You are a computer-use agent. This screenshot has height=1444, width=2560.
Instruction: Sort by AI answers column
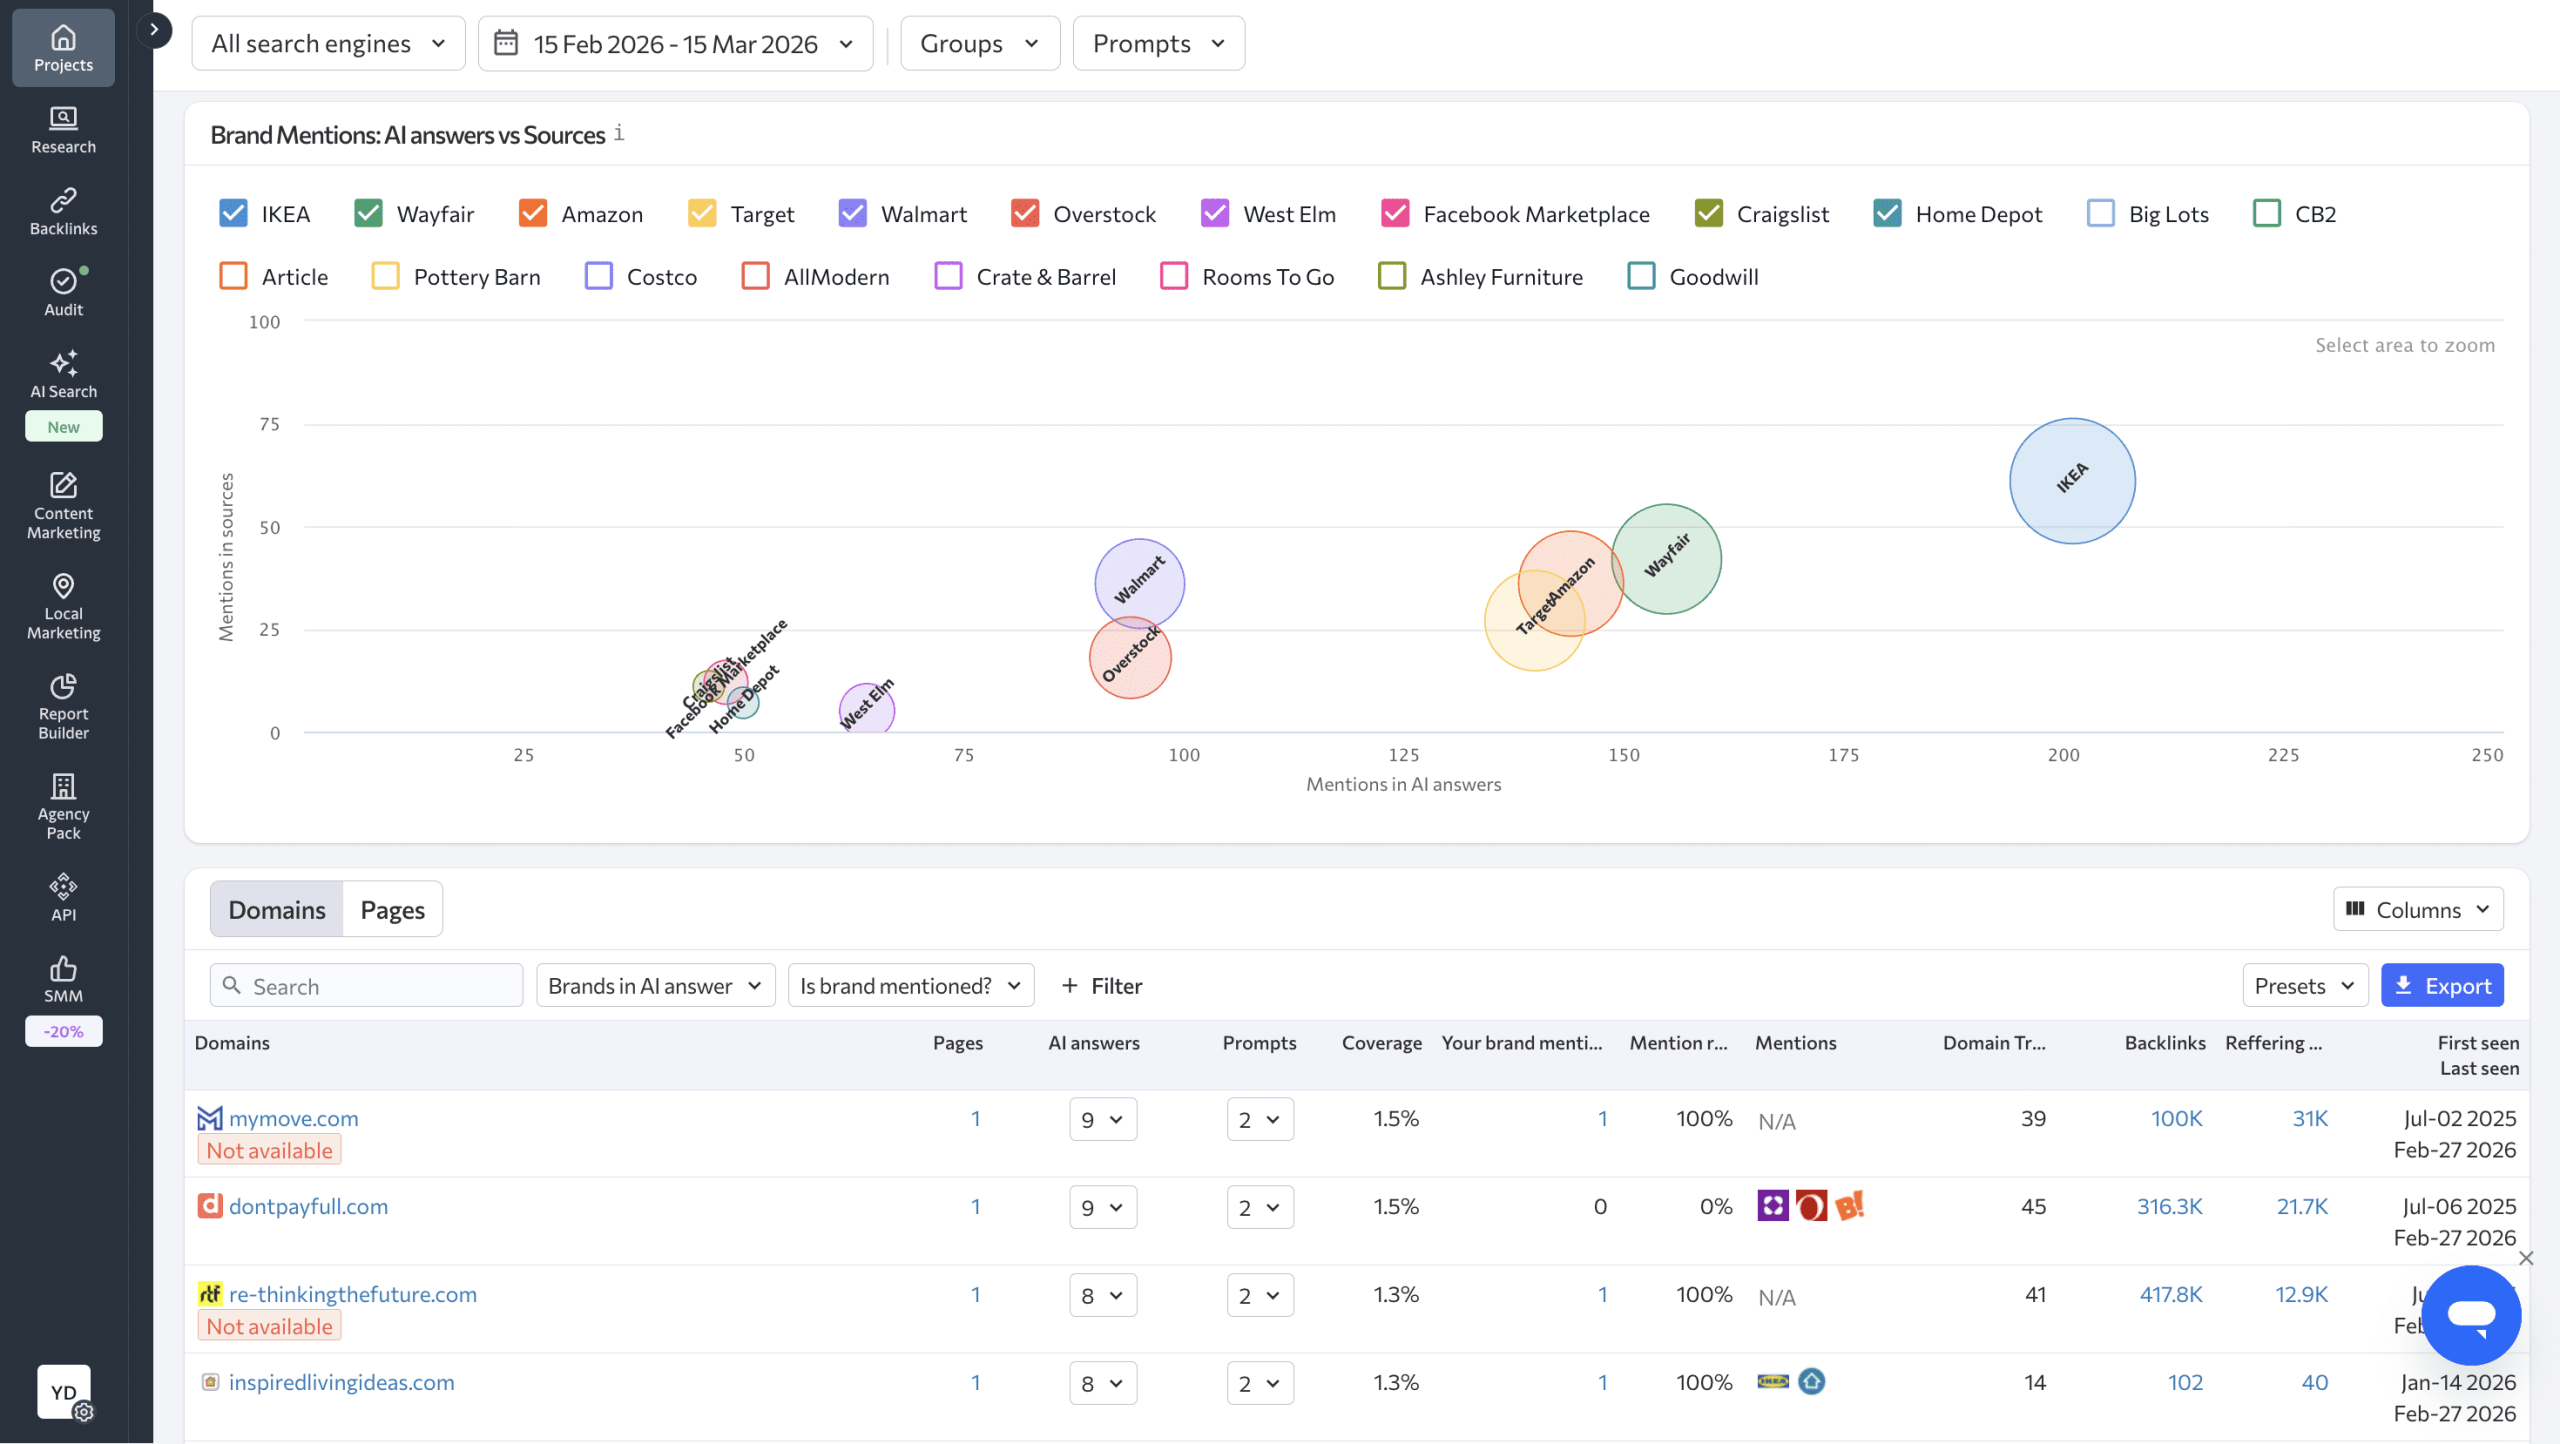coord(1093,1043)
